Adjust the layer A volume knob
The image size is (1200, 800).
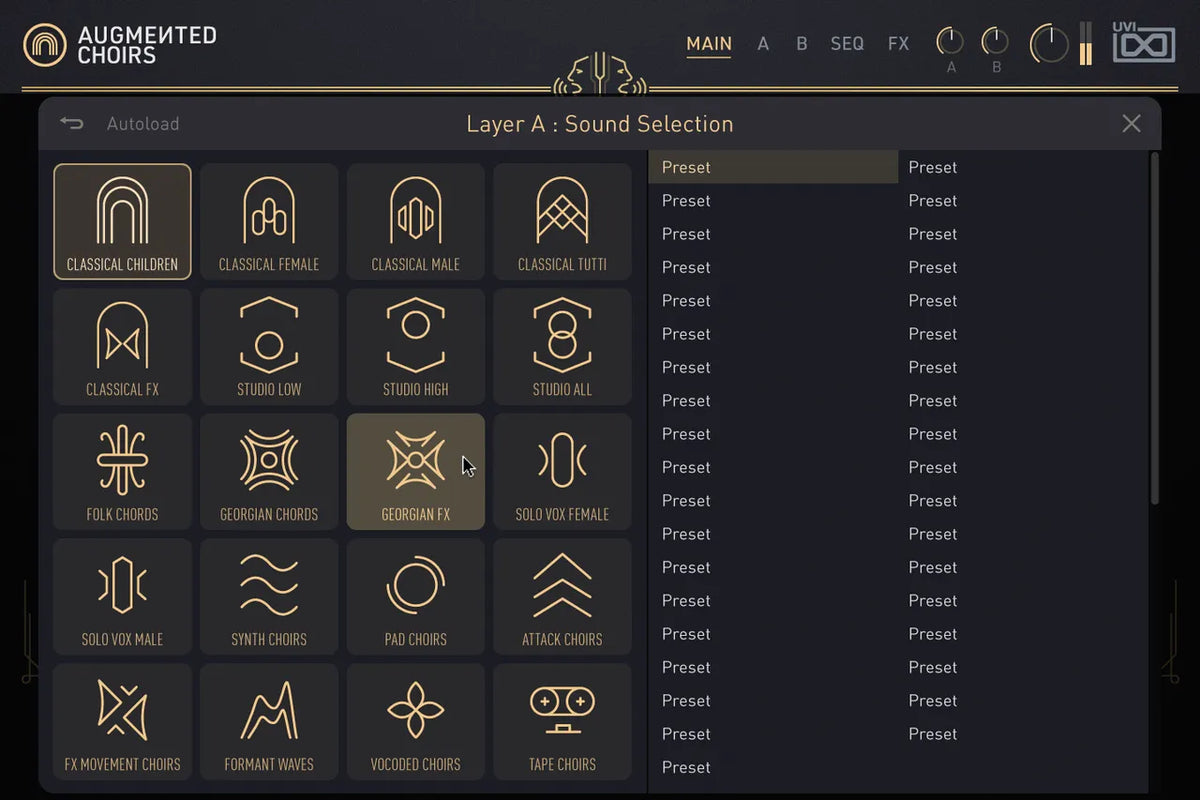tap(950, 41)
